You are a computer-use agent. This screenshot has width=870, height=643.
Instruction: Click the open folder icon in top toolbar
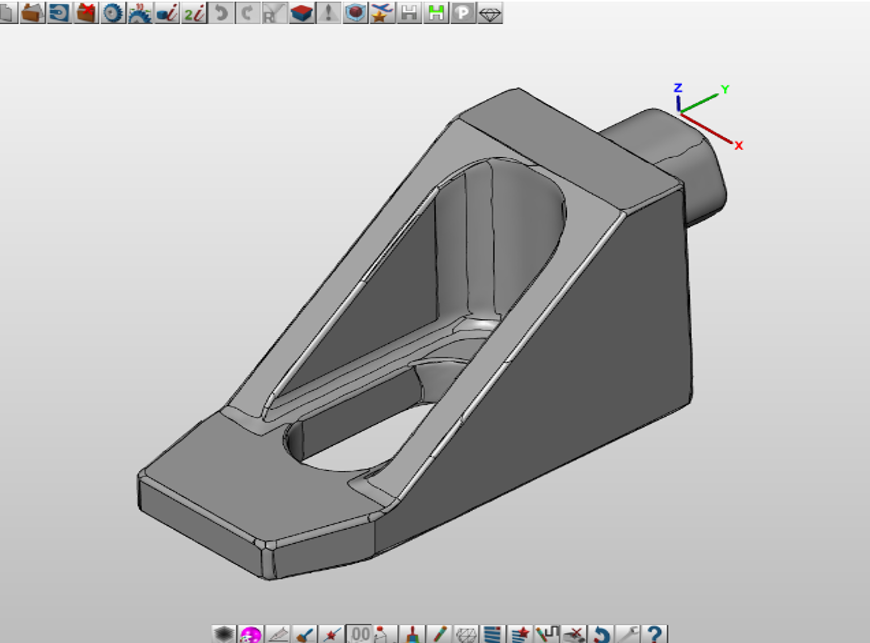coord(33,13)
